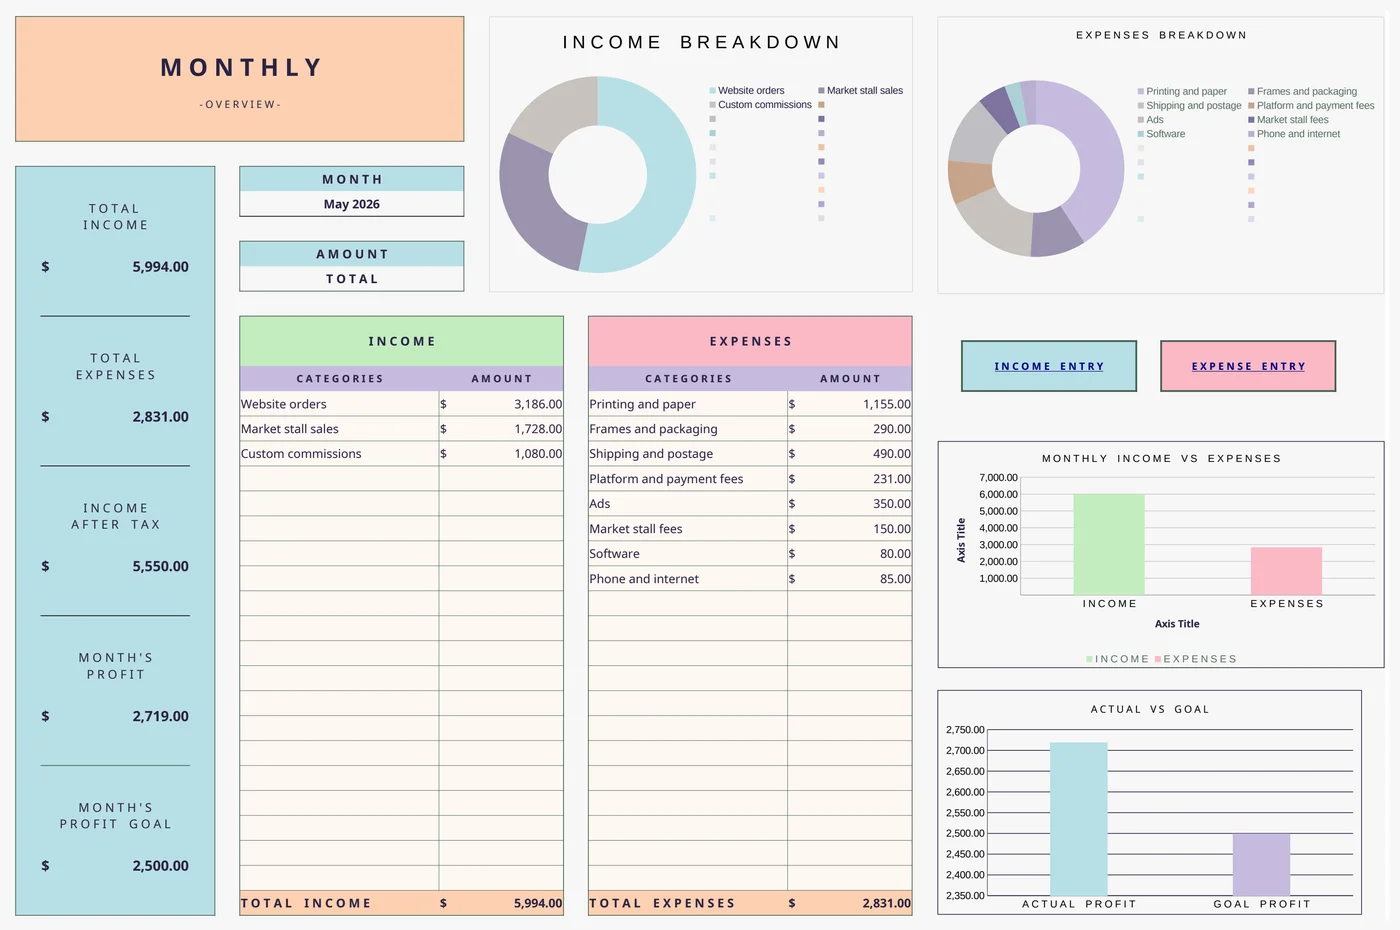This screenshot has height=930, width=1400.
Task: Open the Income Entry link
Action: (1049, 366)
